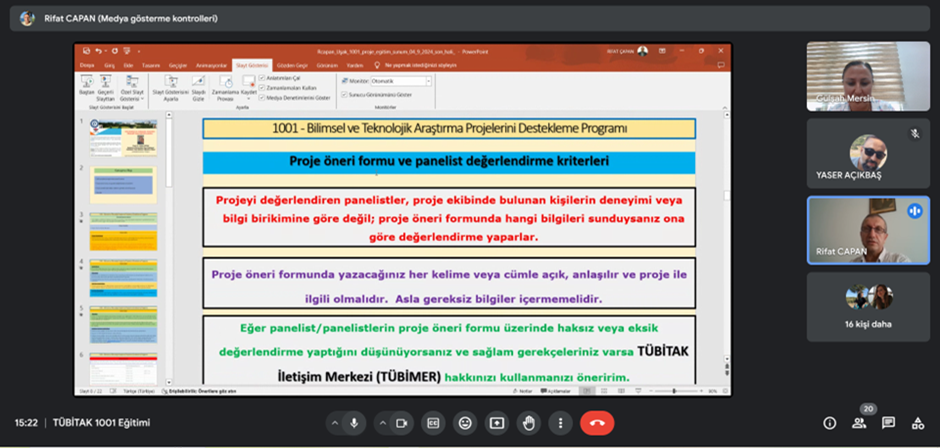940x448 pixels.
Task: Leave the call with red button
Action: pyautogui.click(x=597, y=423)
